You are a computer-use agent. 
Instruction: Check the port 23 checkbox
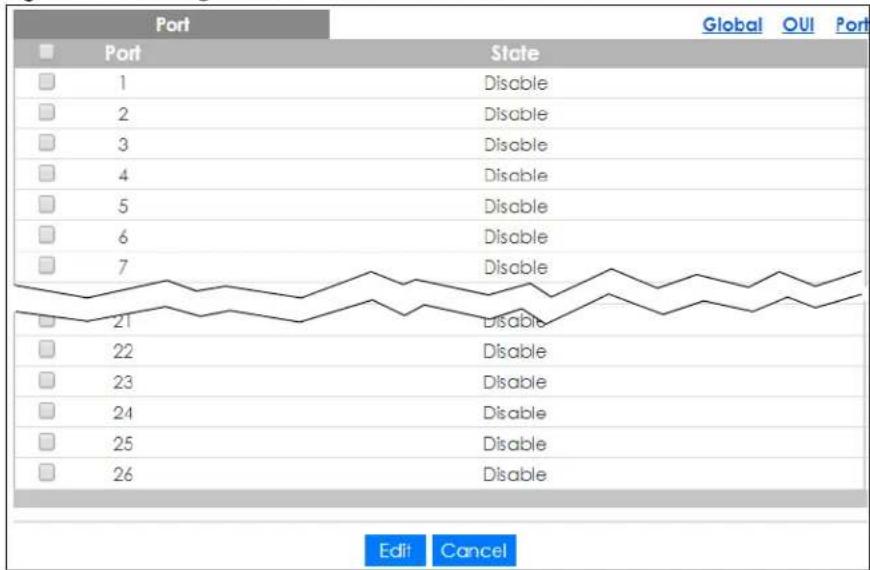click(x=47, y=381)
